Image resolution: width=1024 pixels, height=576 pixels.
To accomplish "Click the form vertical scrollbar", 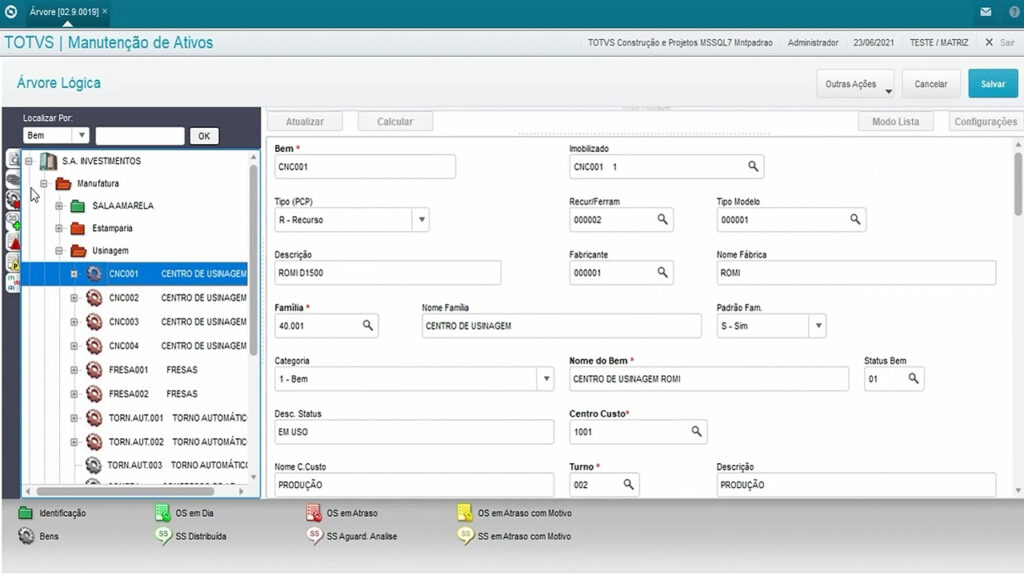I will click(x=1017, y=184).
